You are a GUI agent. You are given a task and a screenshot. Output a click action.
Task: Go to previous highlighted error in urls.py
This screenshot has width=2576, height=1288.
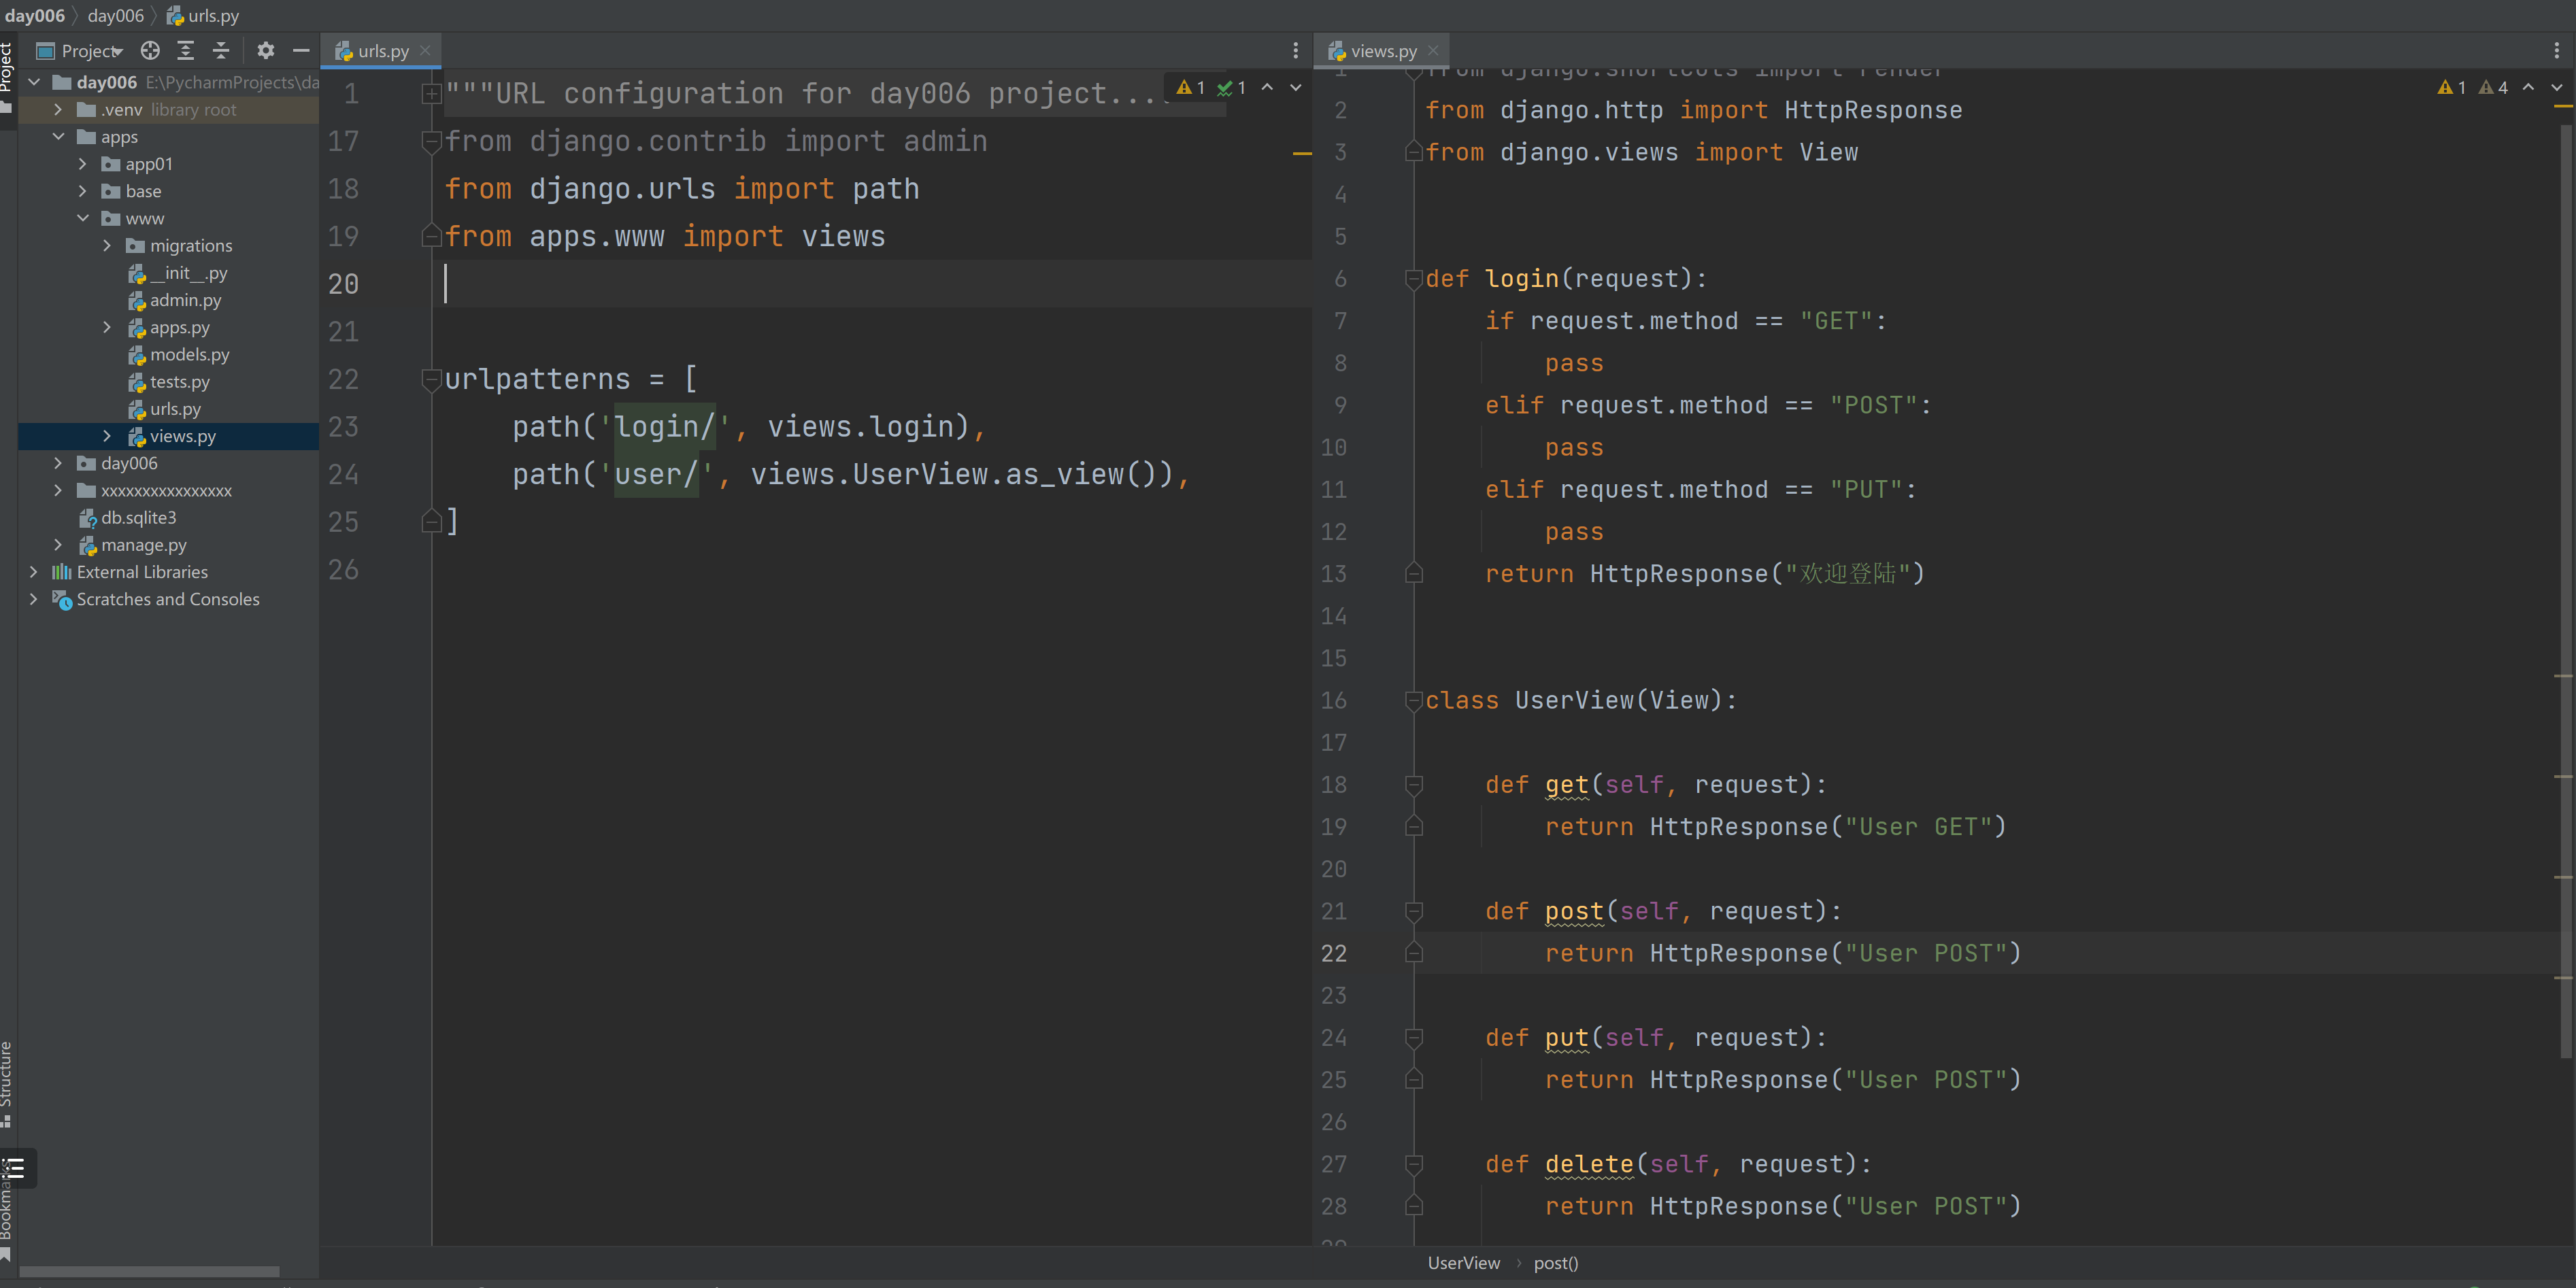coord(1267,87)
